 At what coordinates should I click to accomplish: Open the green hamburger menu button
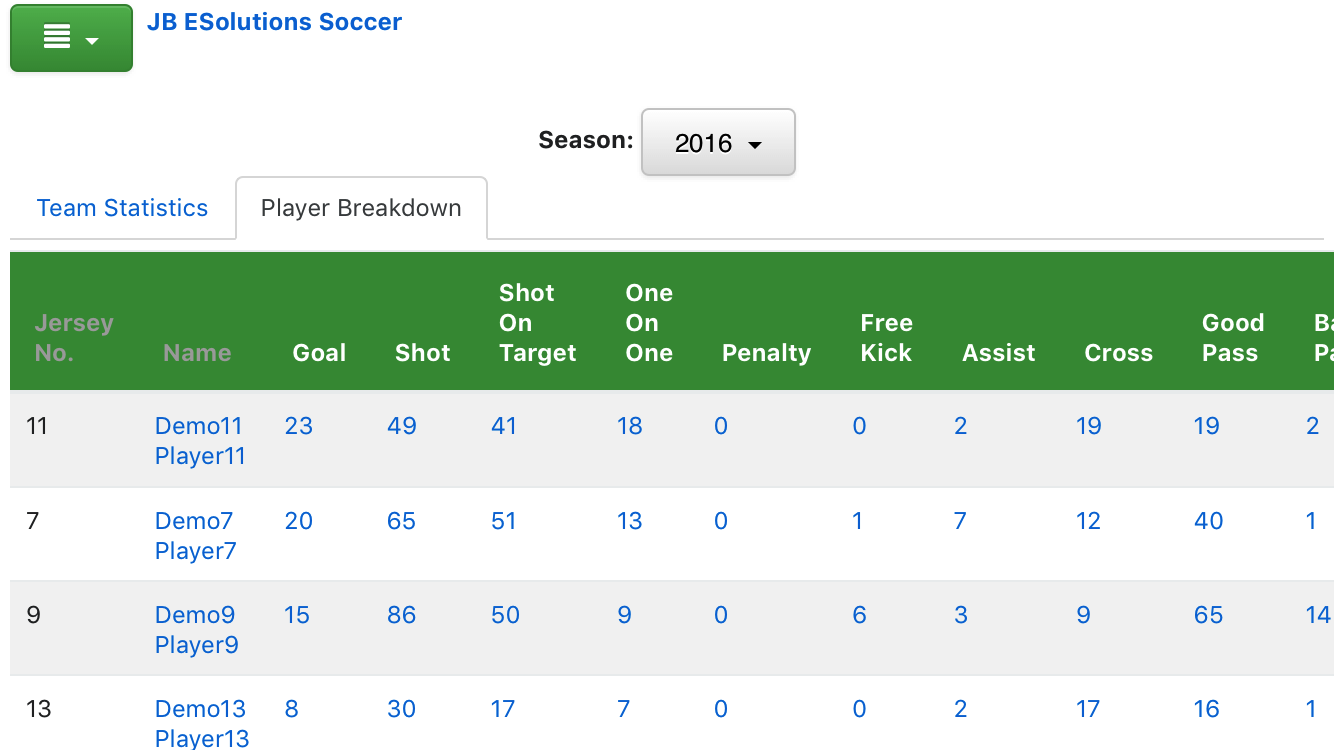[71, 38]
